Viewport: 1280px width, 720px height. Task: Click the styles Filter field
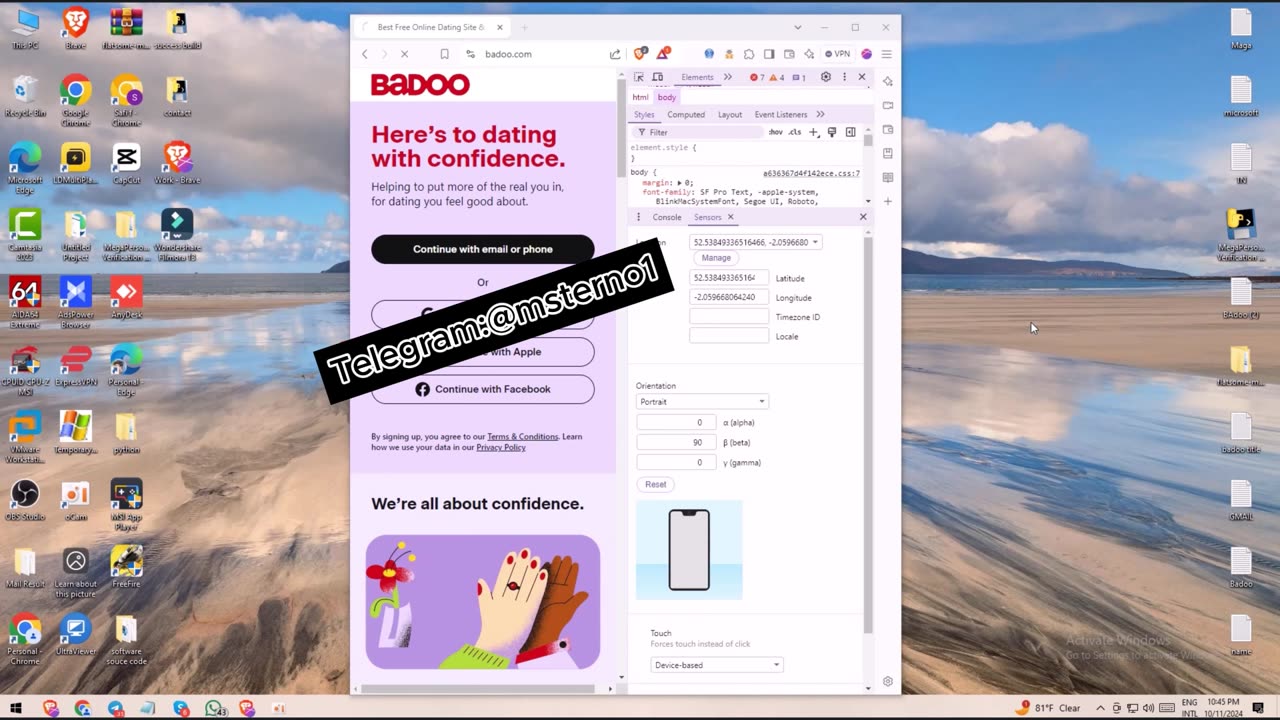700,132
